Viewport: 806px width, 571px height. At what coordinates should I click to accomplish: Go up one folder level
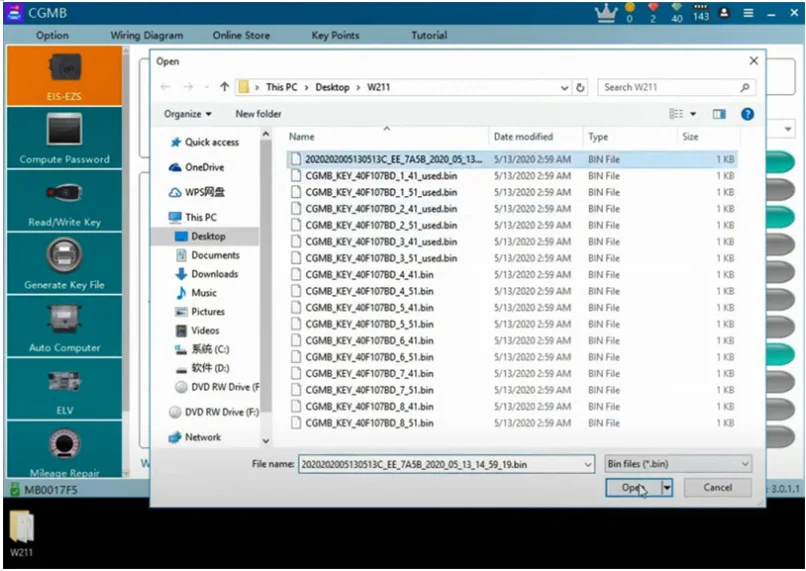pos(224,87)
